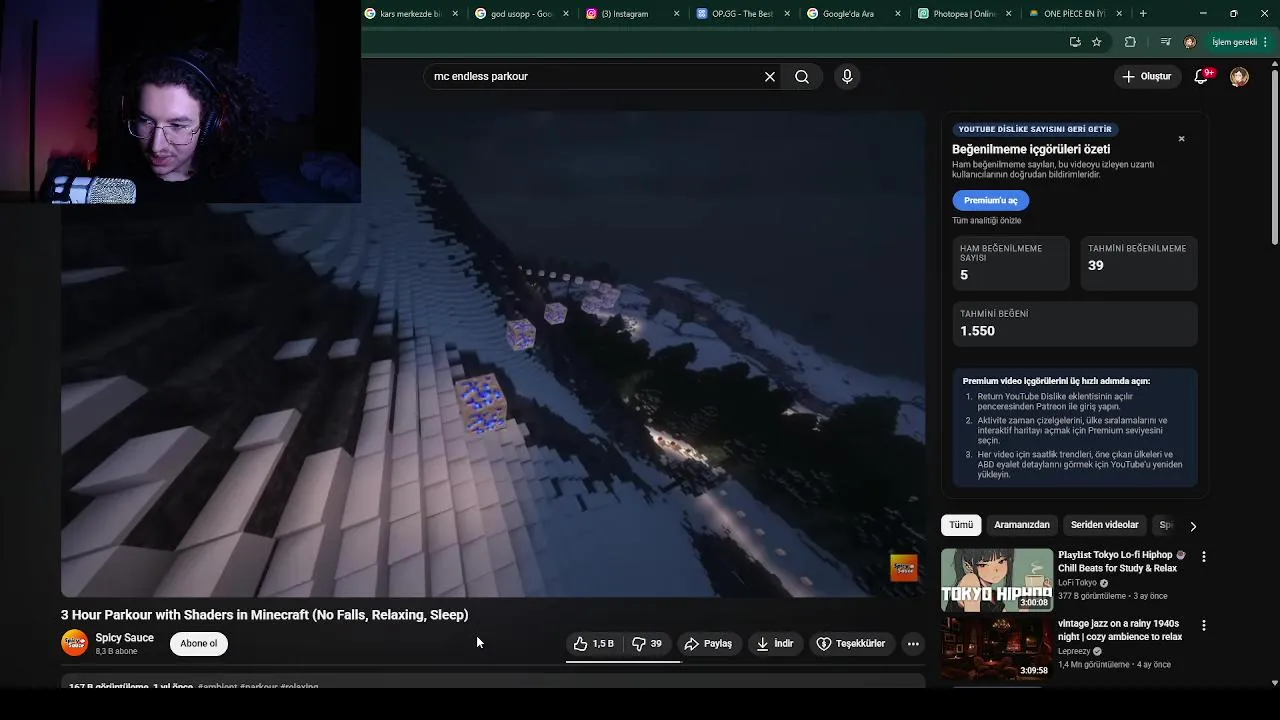Select the Seriden videolar filter chip

pos(1105,525)
